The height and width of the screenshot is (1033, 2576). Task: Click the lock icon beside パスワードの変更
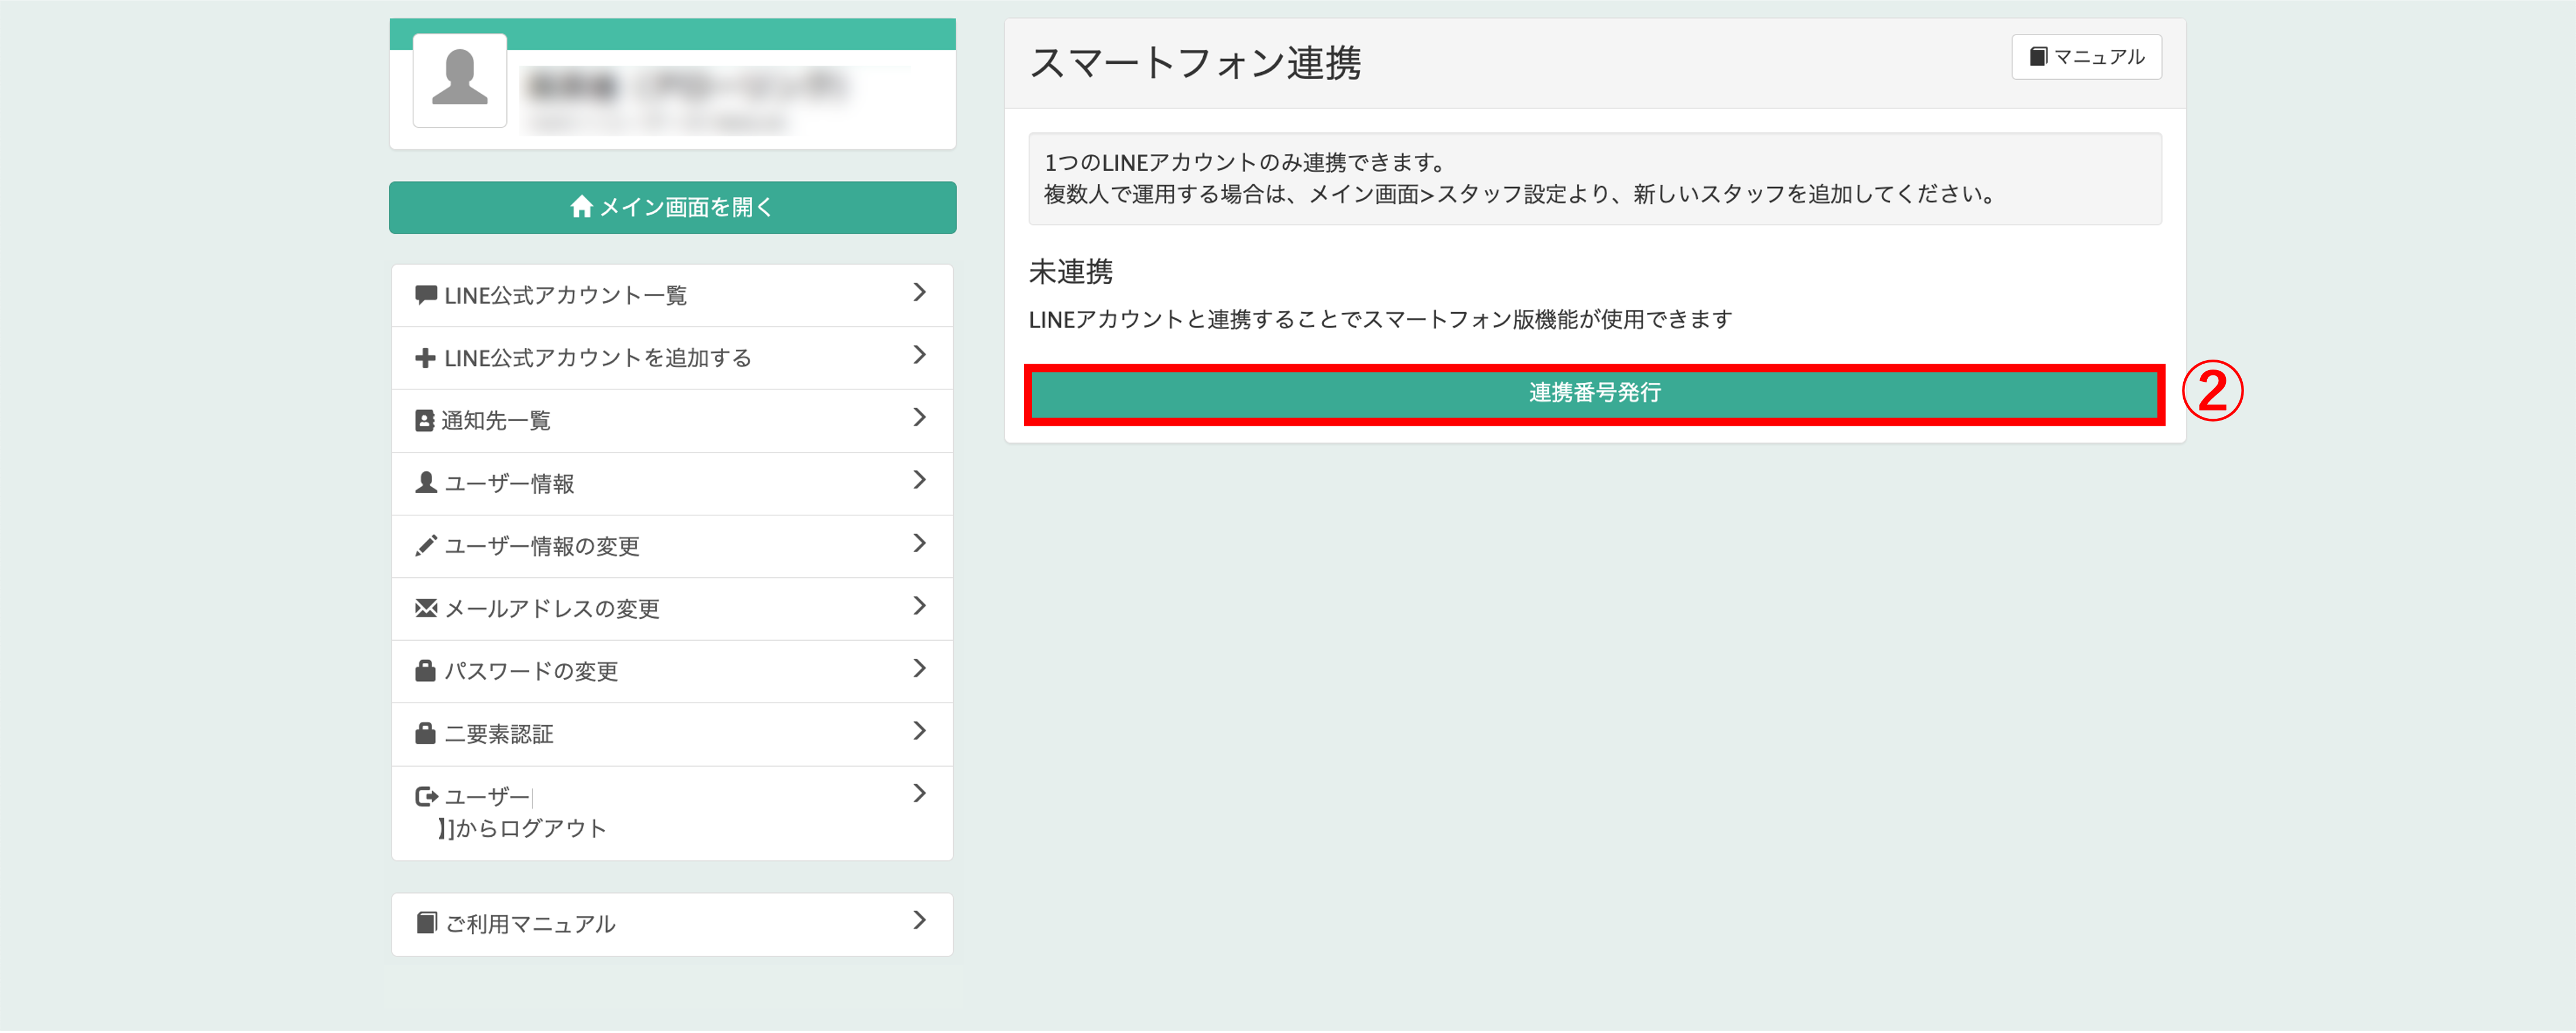[x=425, y=671]
